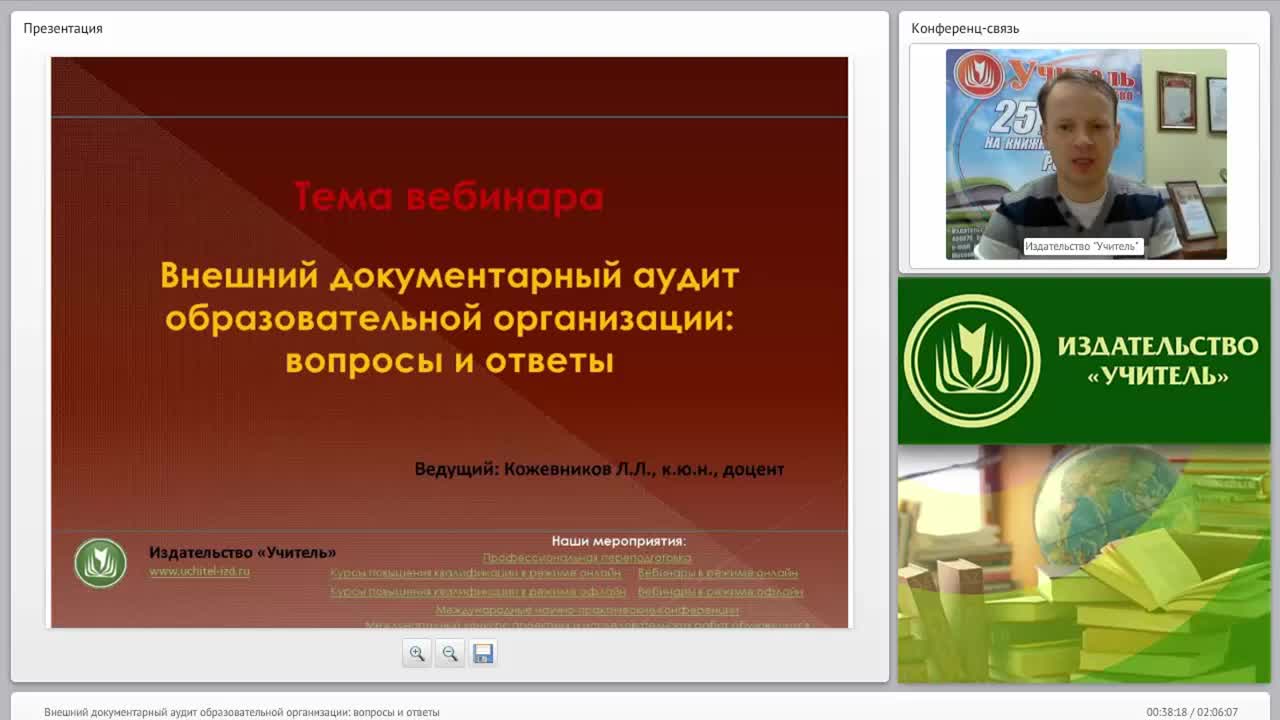Image resolution: width=1280 pixels, height=720 pixels.
Task: Open the Вебинары в режиме онлайн link
Action: coord(718,573)
